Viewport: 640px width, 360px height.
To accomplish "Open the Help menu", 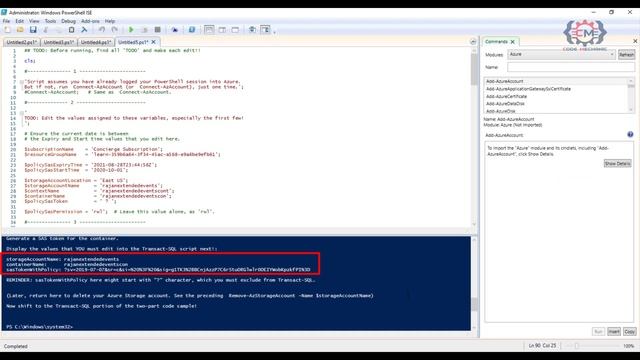I will click(110, 21).
